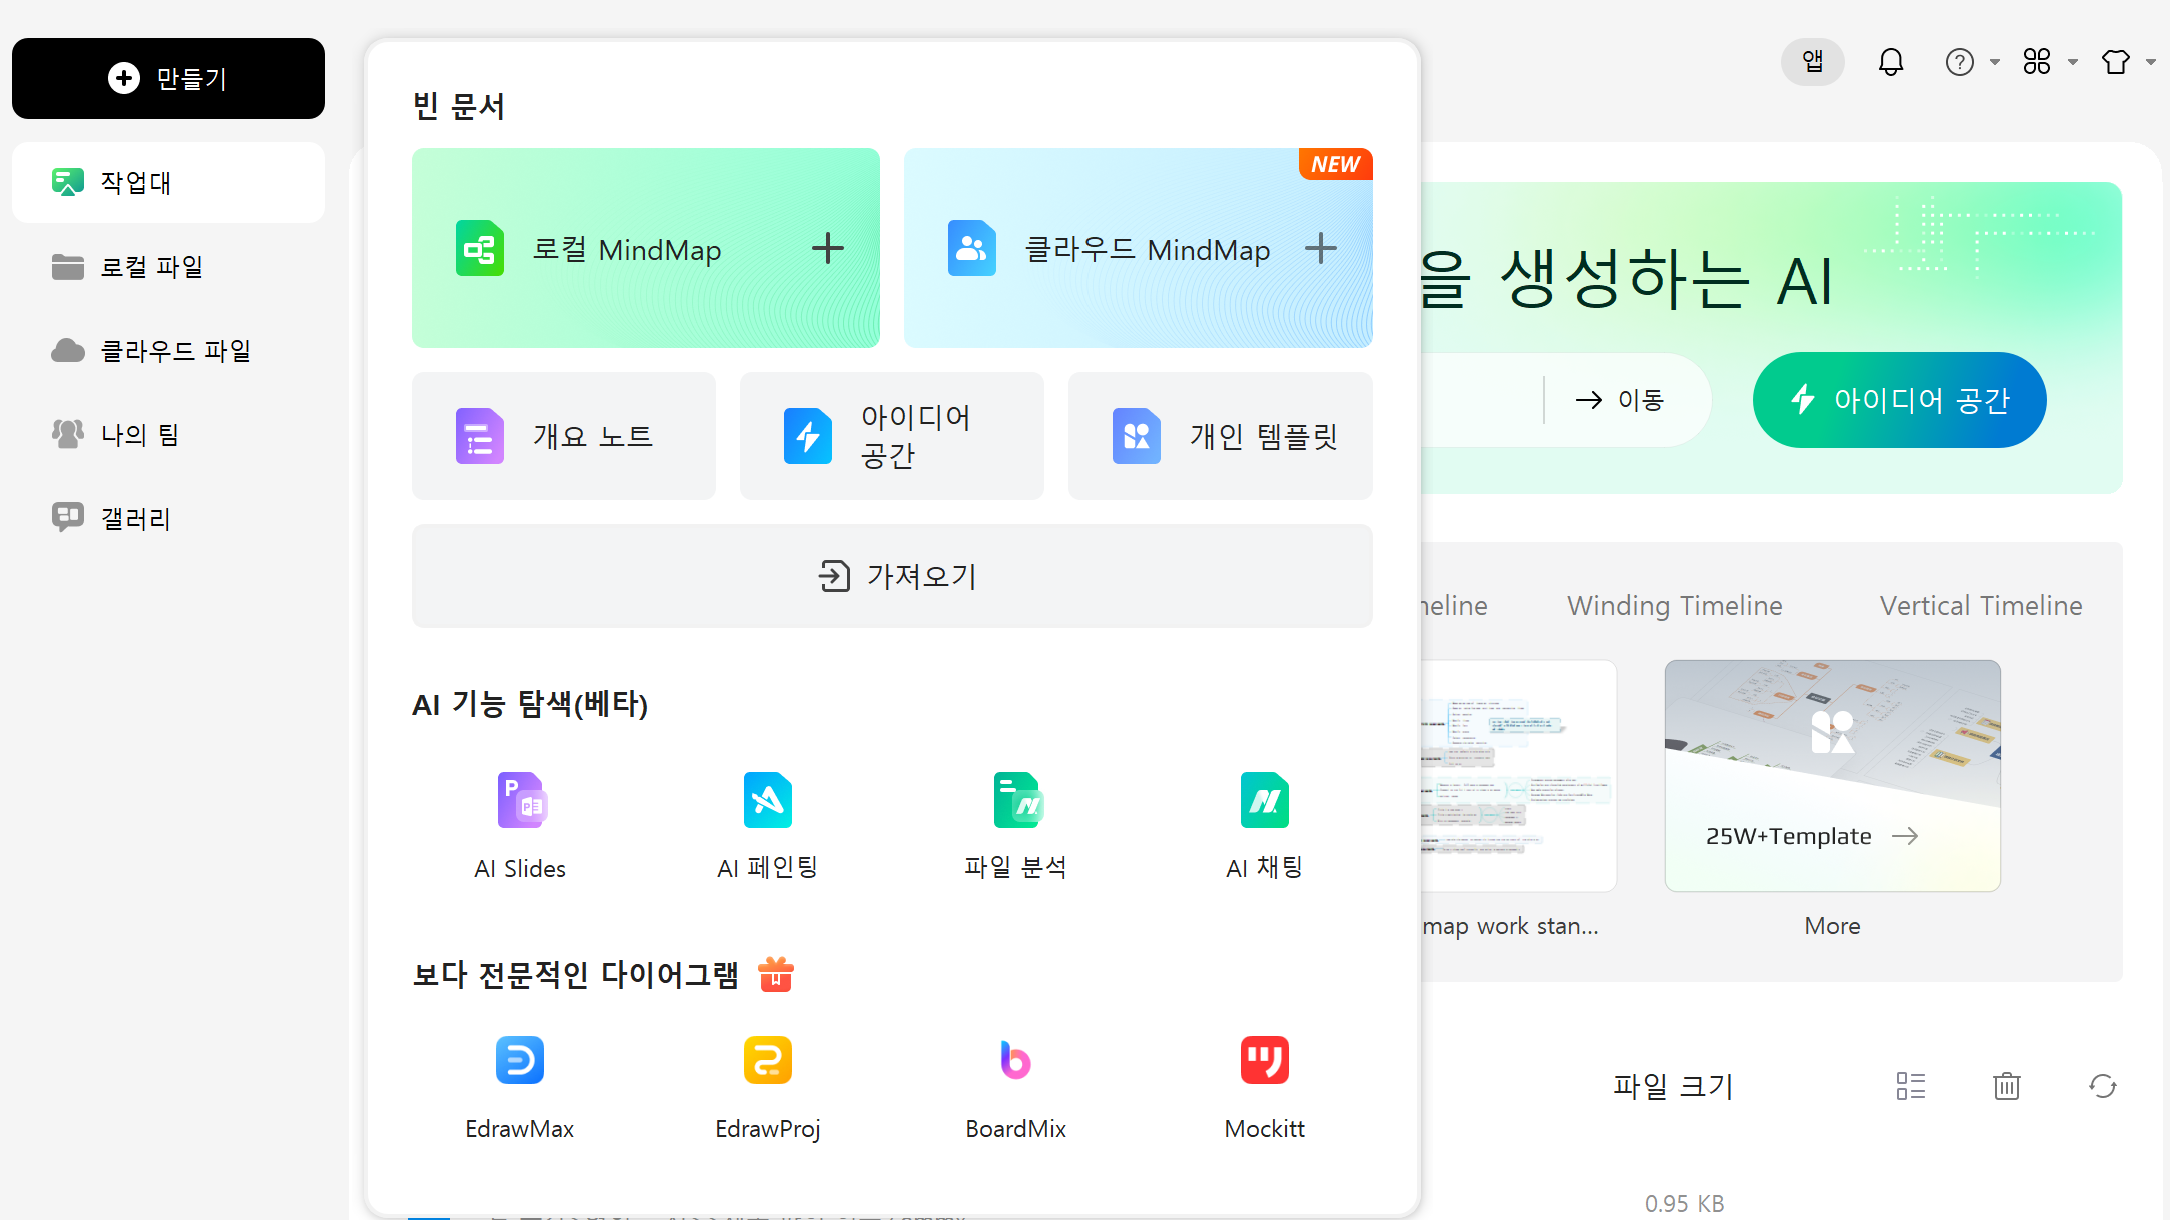Expand the apps grid dropdown arrow
Screen dimensions: 2170x1220
(2073, 62)
